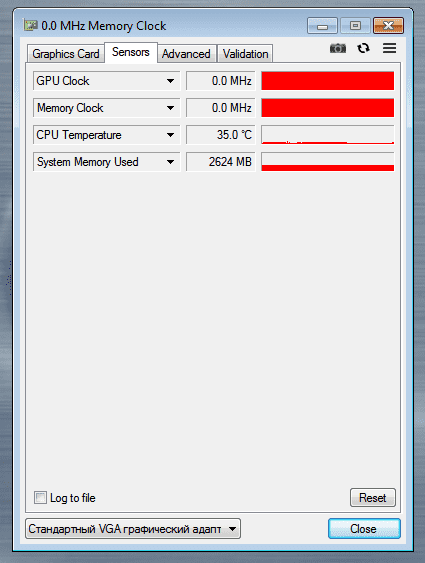Select the Sensors tab
Screen dimensions: 425x563
(x=131, y=52)
